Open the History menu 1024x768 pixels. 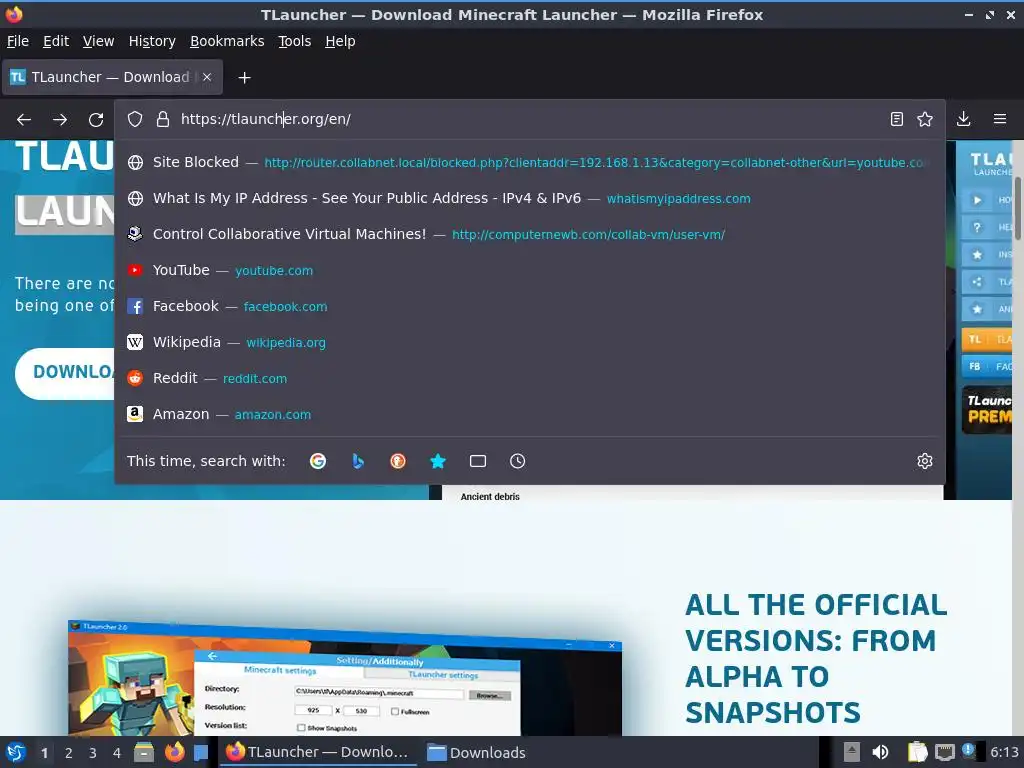(152, 41)
